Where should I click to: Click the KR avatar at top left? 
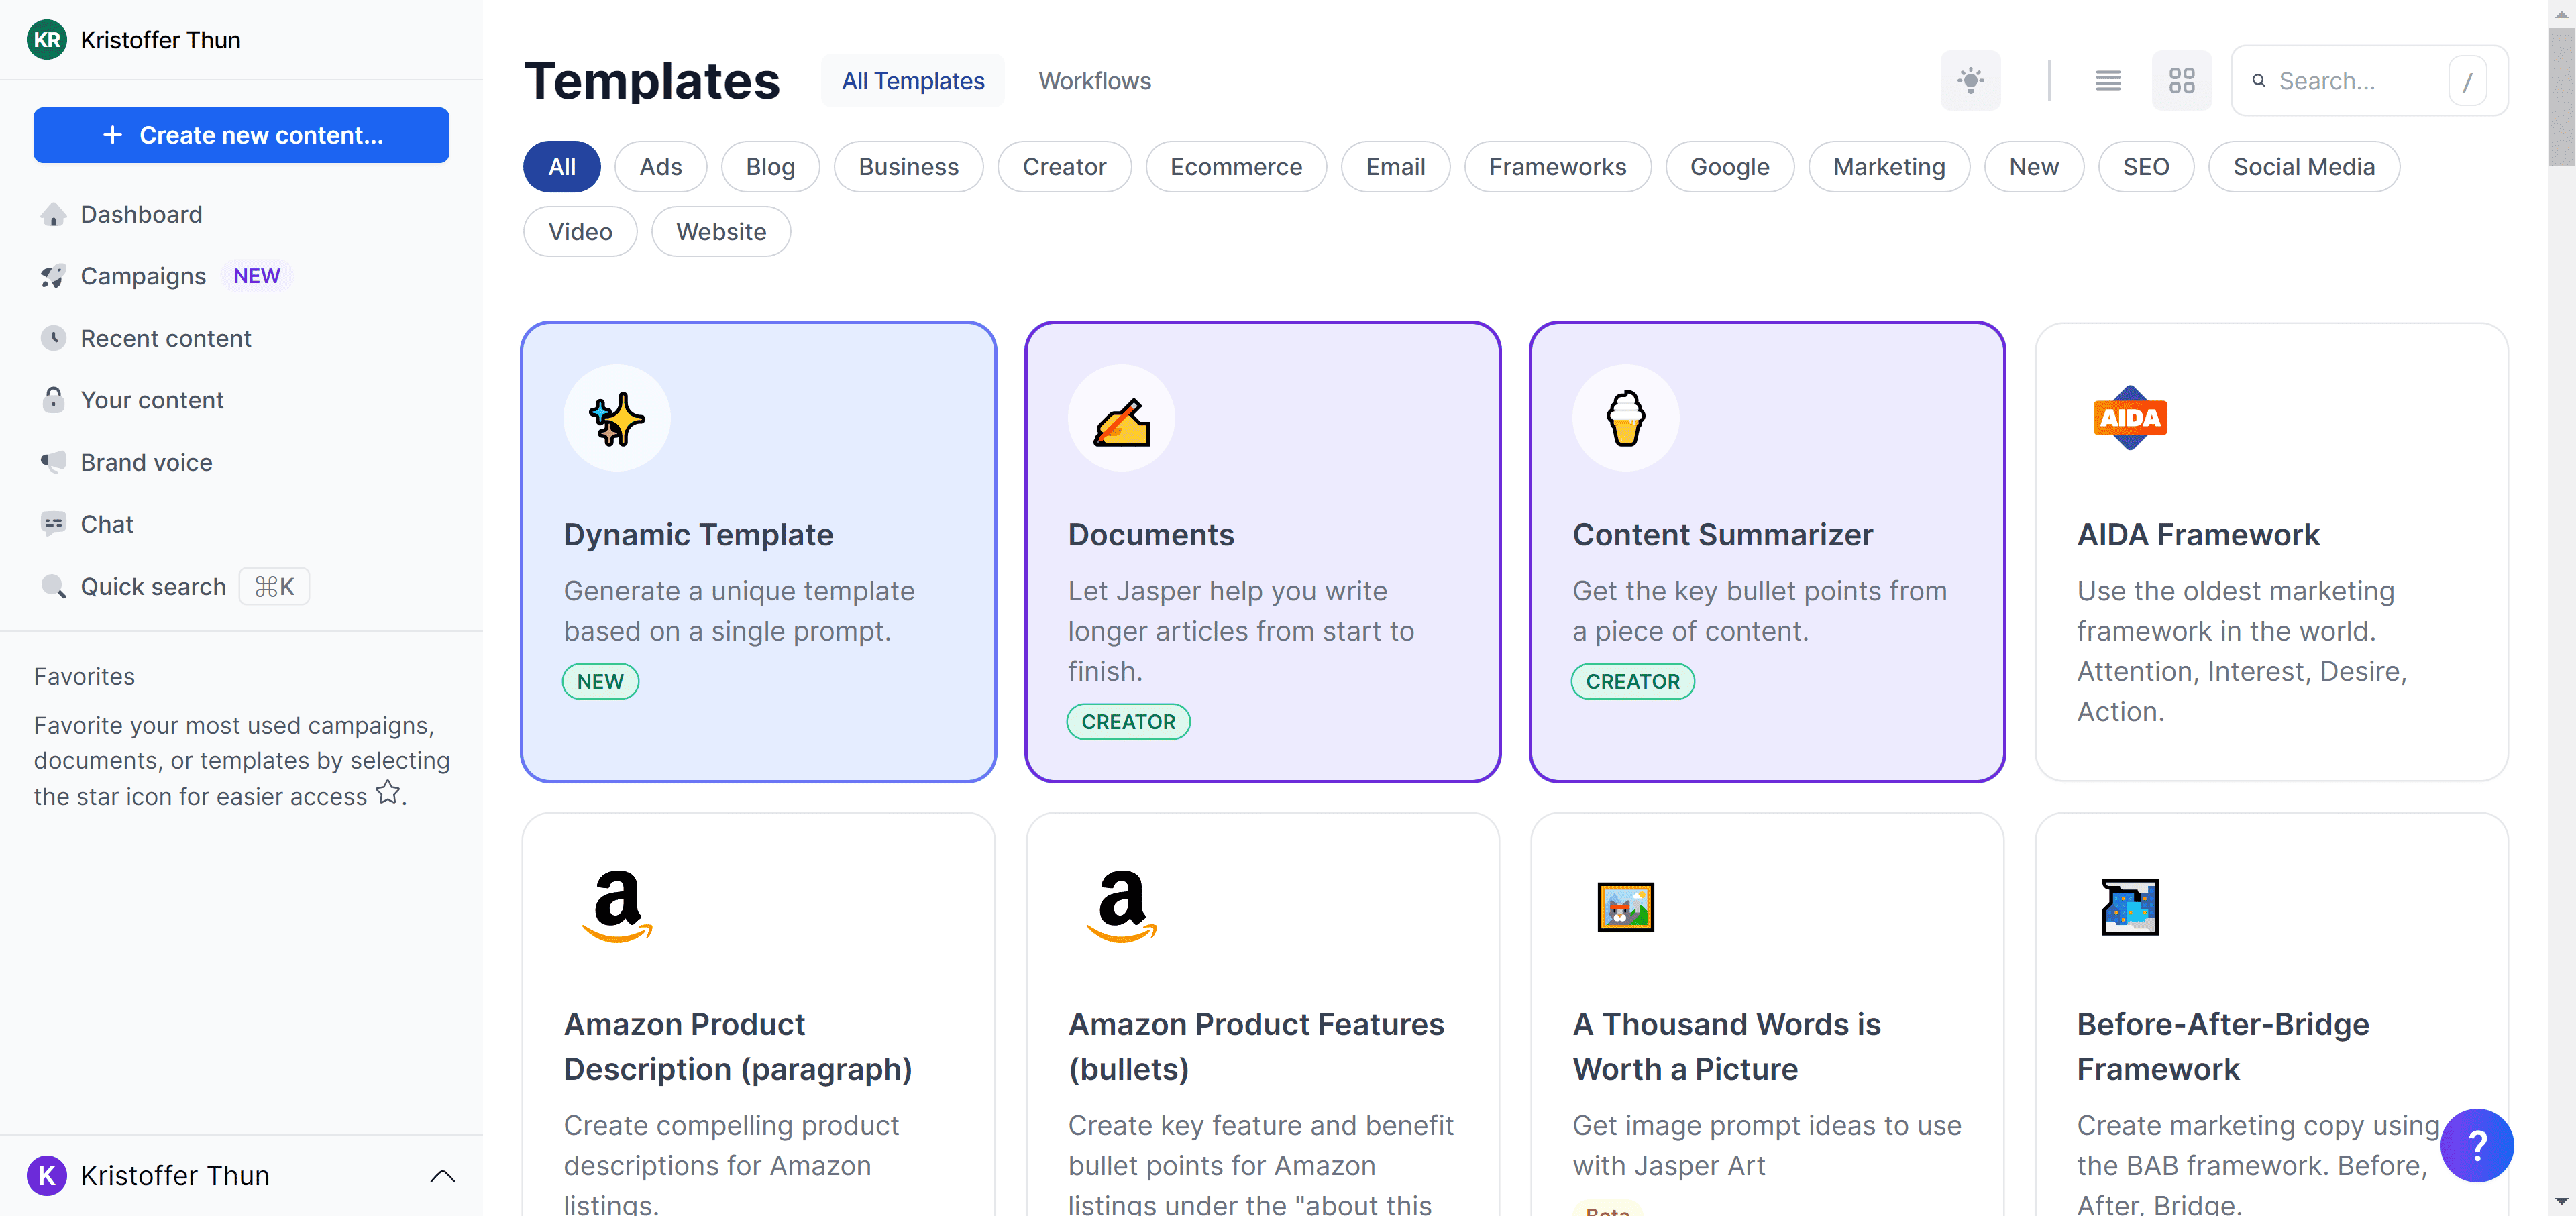47,40
